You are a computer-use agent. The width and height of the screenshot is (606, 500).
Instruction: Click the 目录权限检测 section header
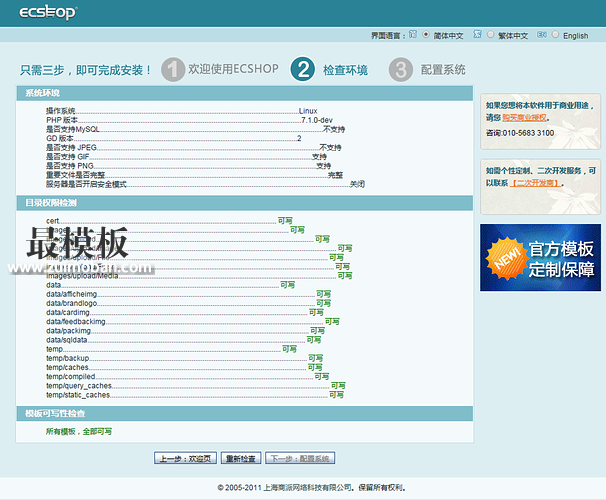tap(244, 203)
